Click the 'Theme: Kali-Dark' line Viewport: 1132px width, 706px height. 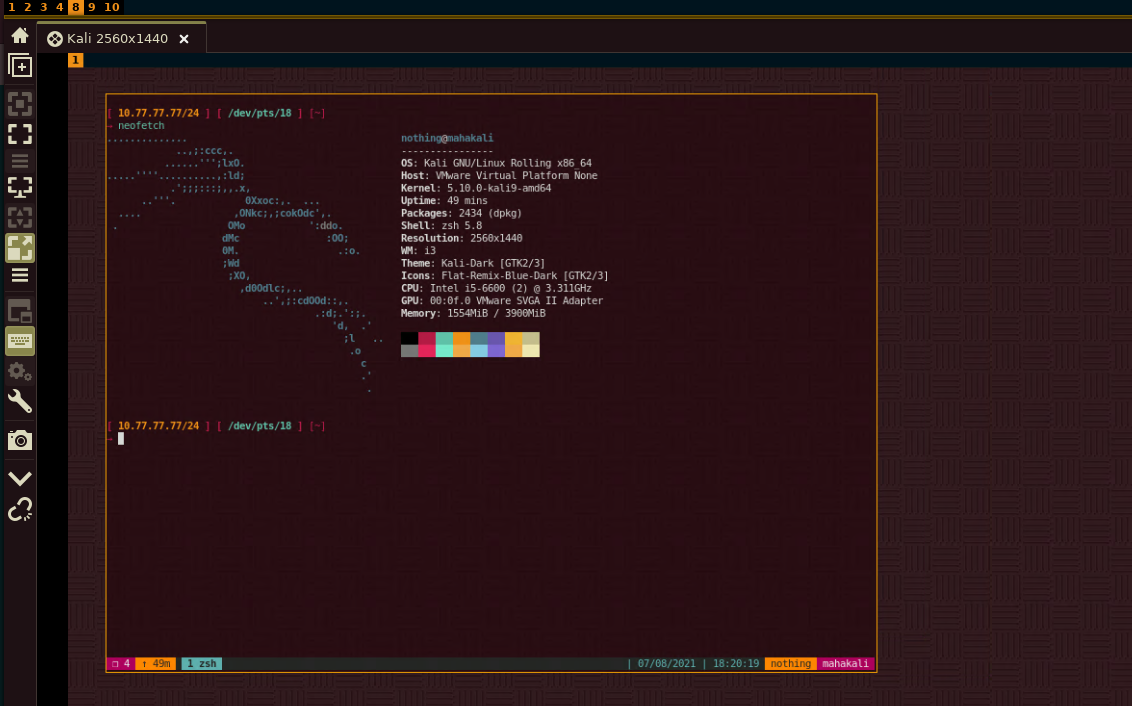point(473,263)
